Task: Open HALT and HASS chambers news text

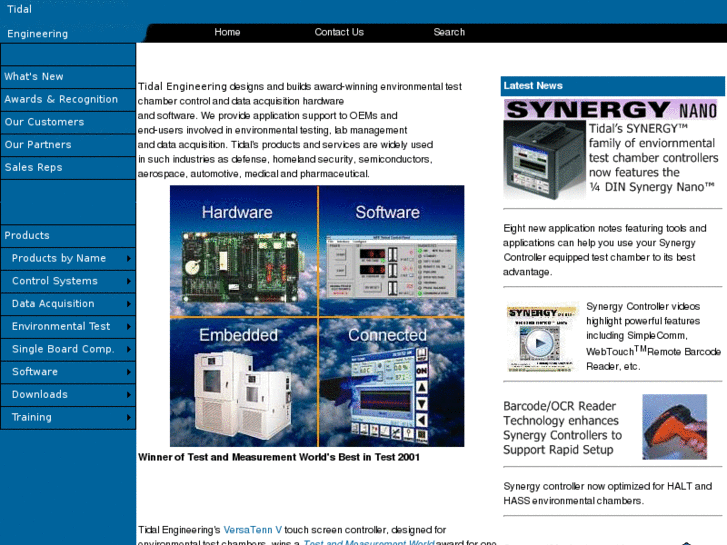Action: coord(607,494)
